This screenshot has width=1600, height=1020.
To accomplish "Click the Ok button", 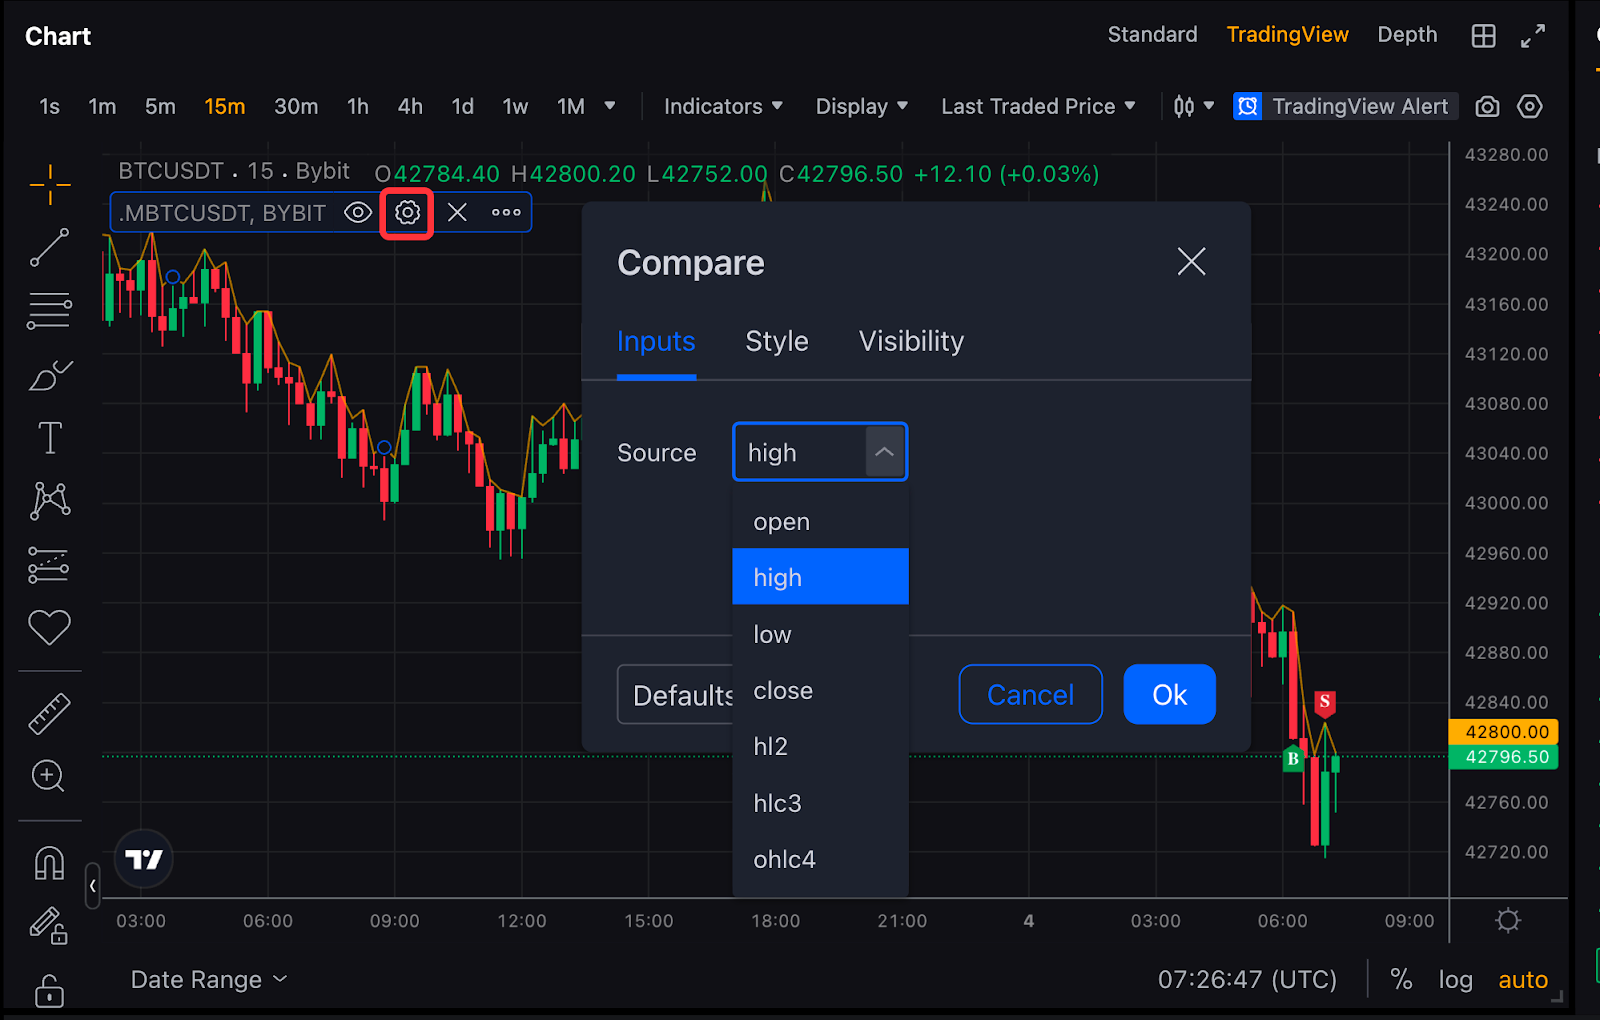I will [1169, 694].
